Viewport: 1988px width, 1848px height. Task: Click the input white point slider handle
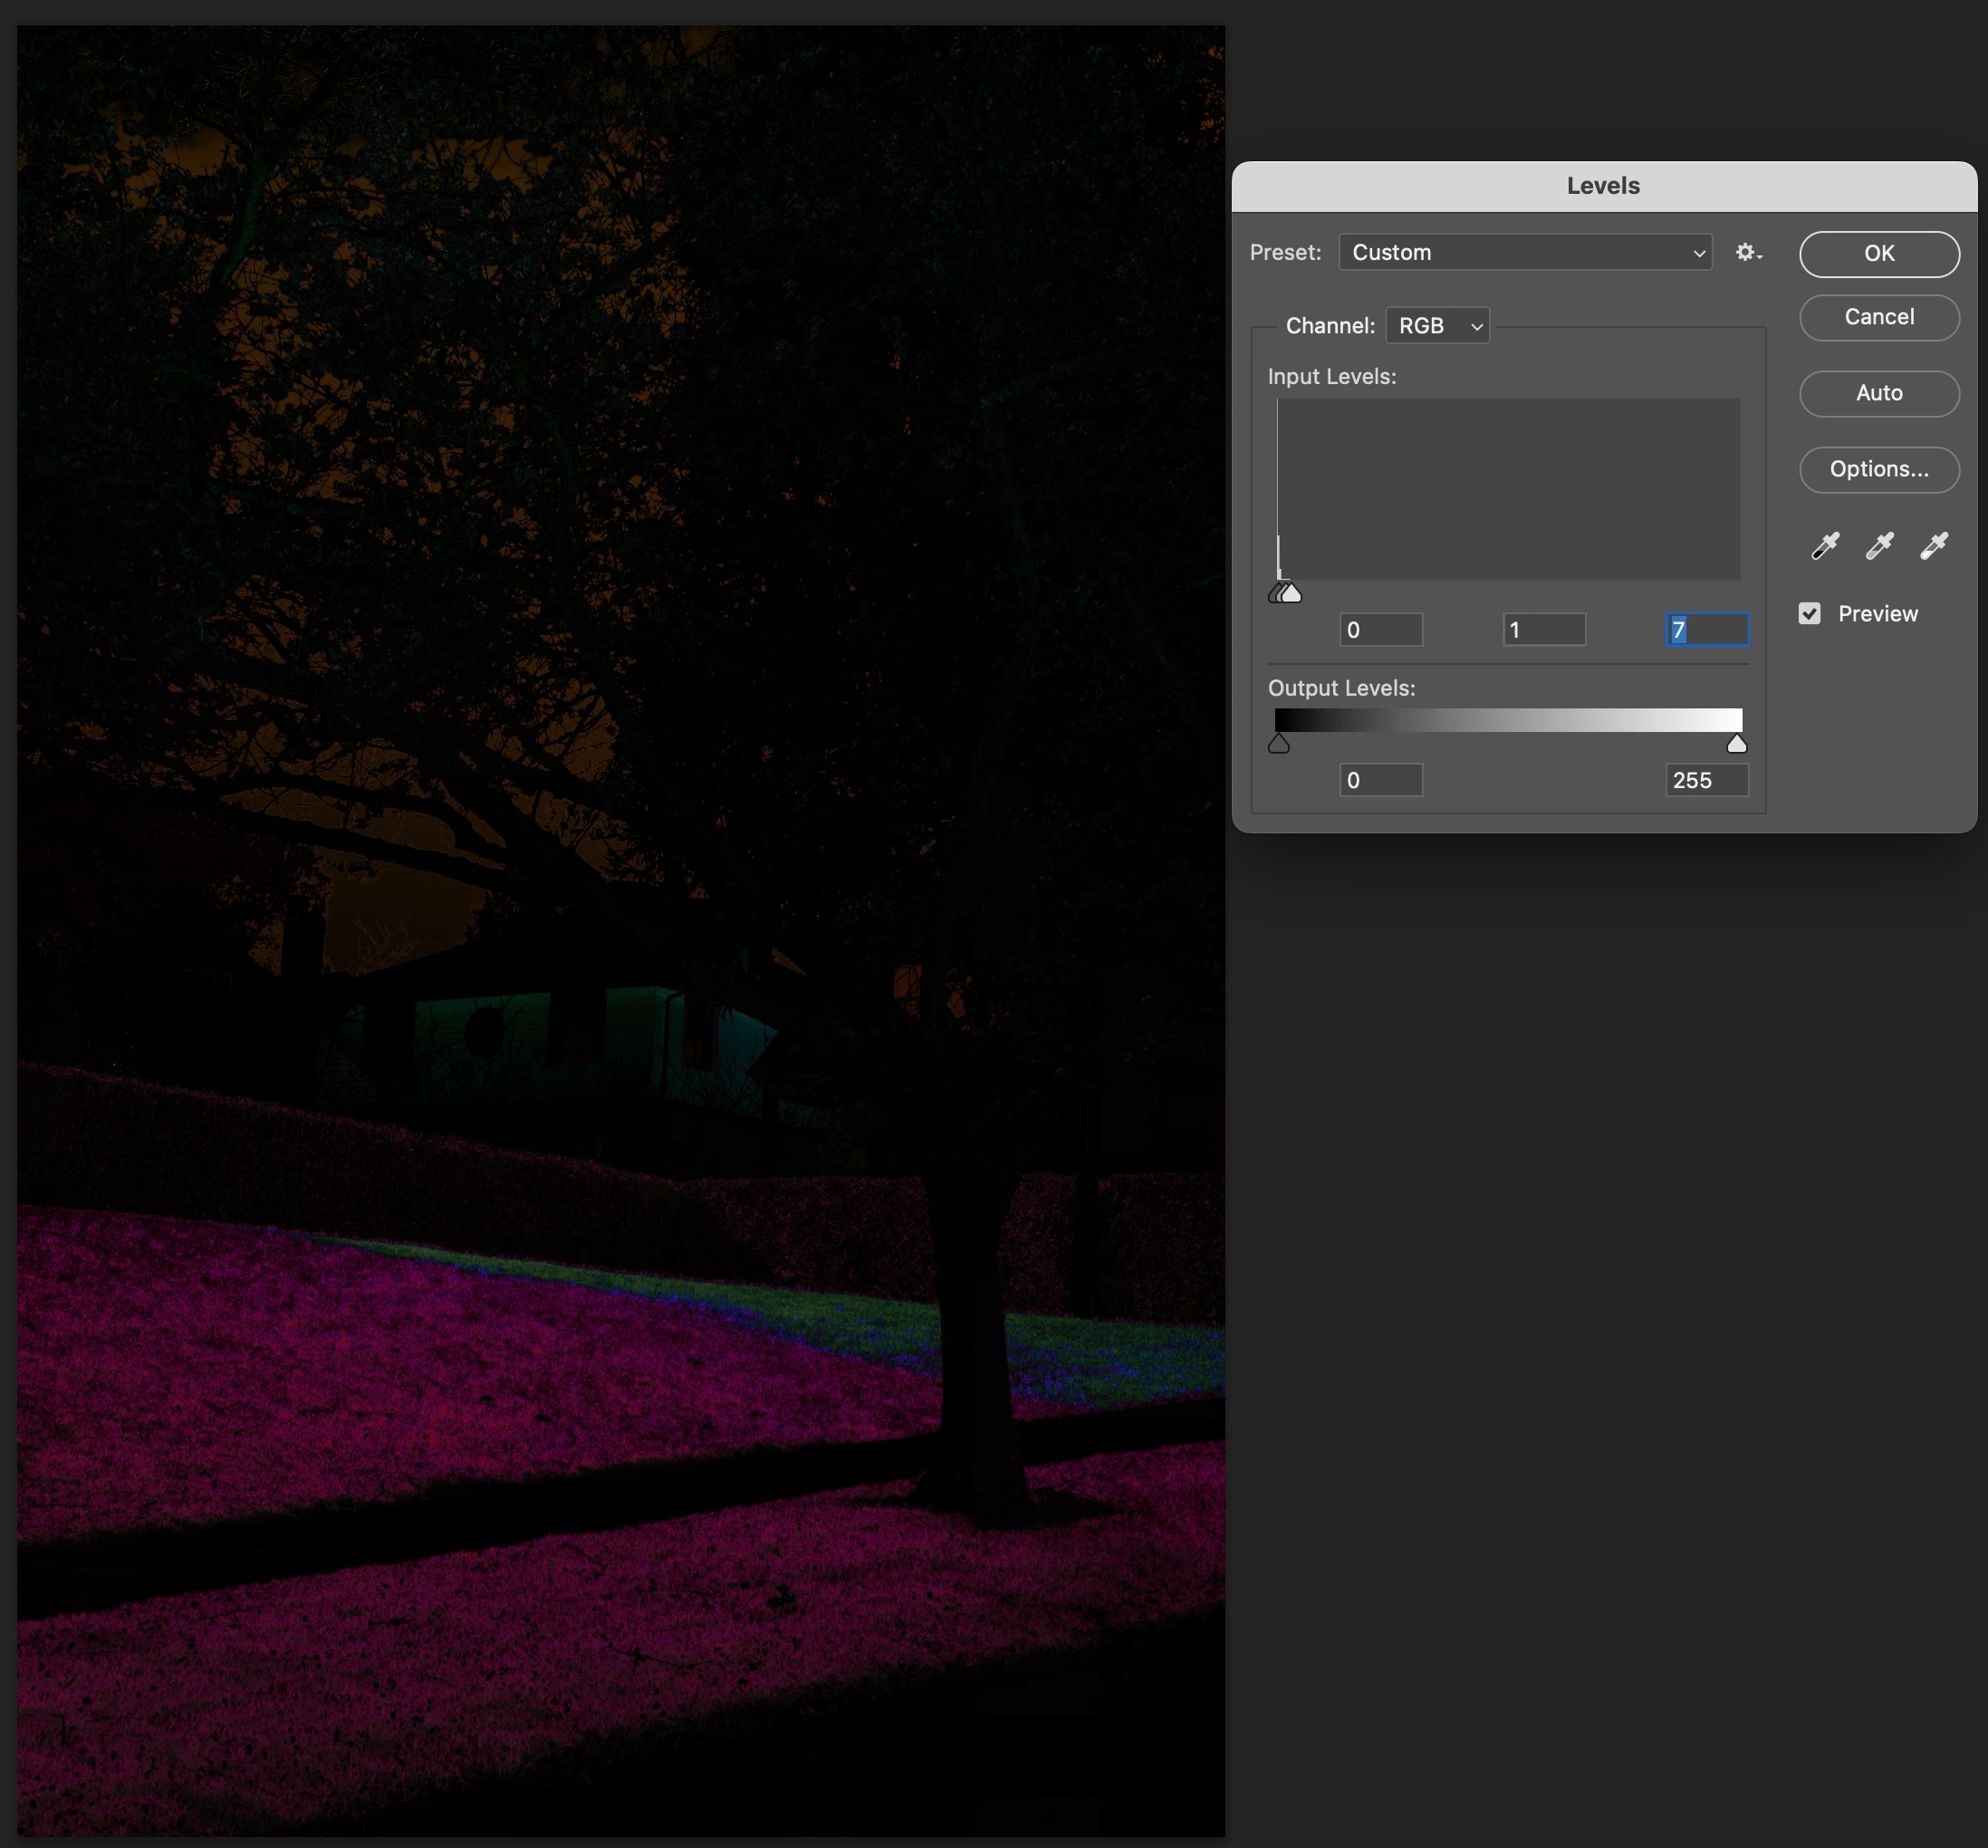pyautogui.click(x=1293, y=595)
